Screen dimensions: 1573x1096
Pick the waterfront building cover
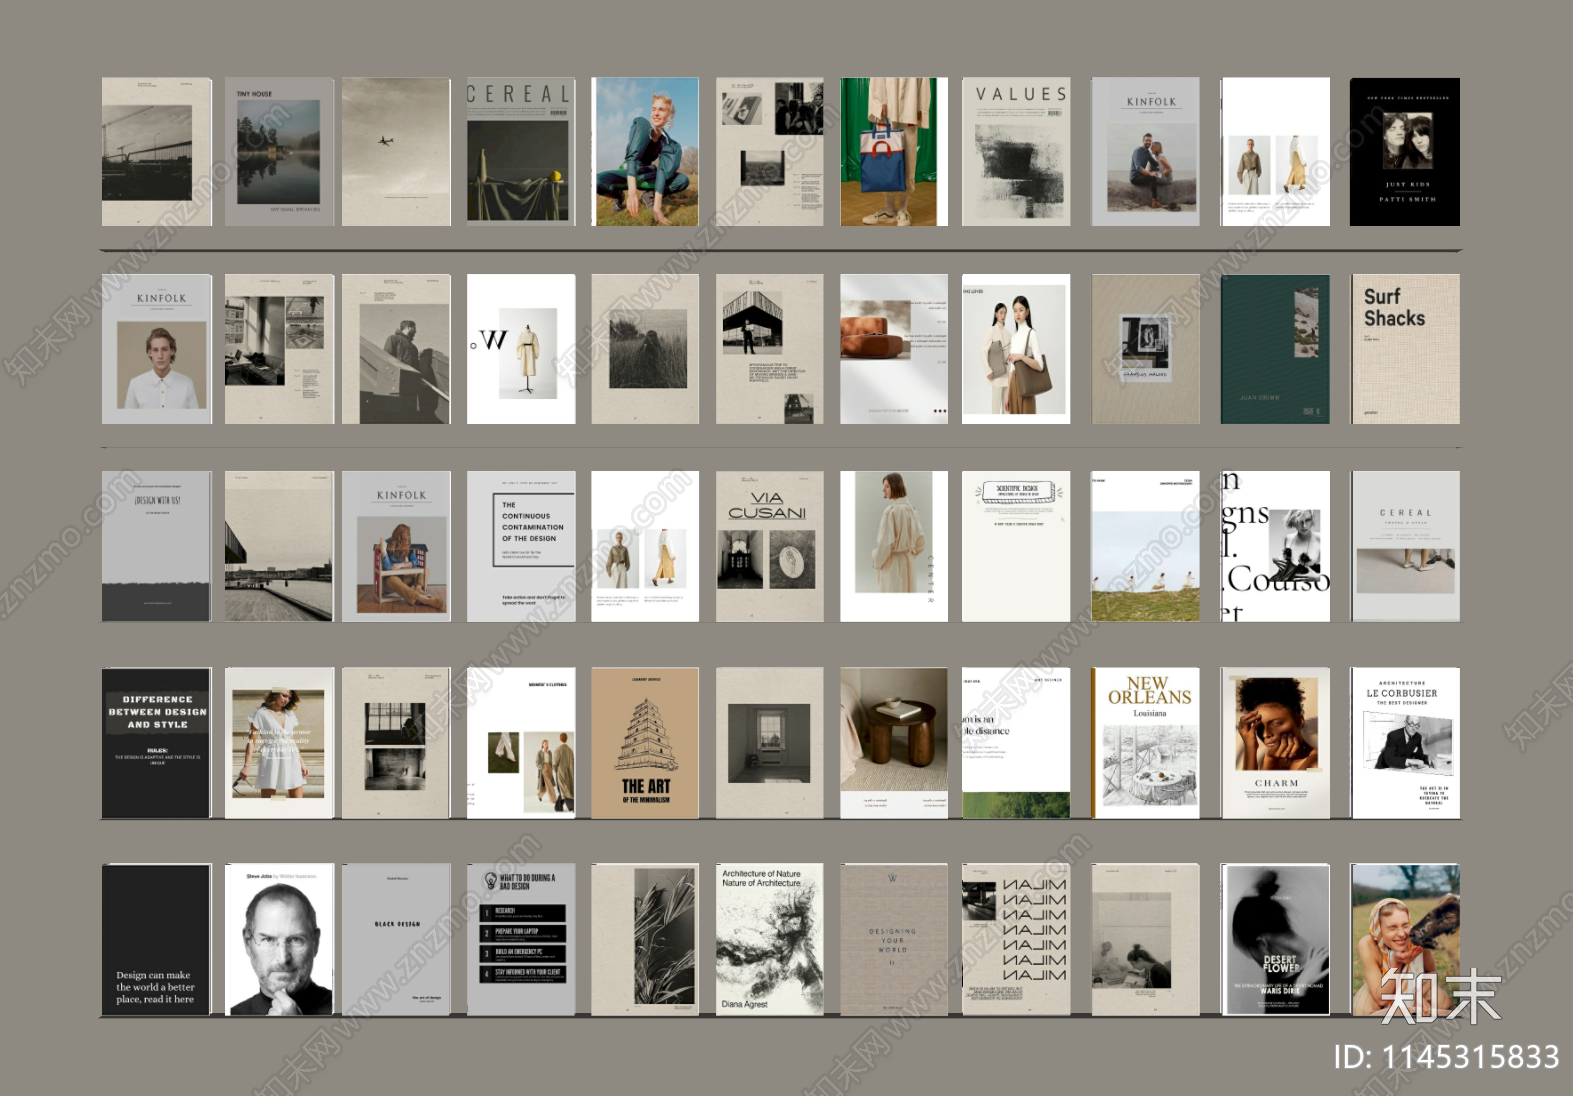tap(279, 546)
